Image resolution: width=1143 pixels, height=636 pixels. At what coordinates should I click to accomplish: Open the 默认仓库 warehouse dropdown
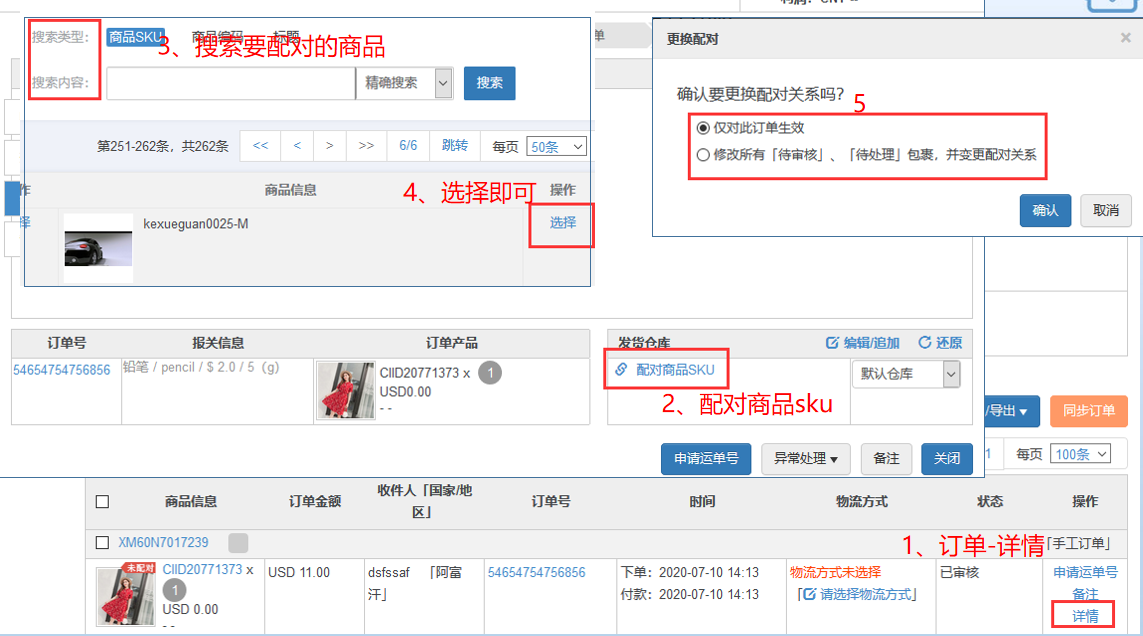[906, 374]
